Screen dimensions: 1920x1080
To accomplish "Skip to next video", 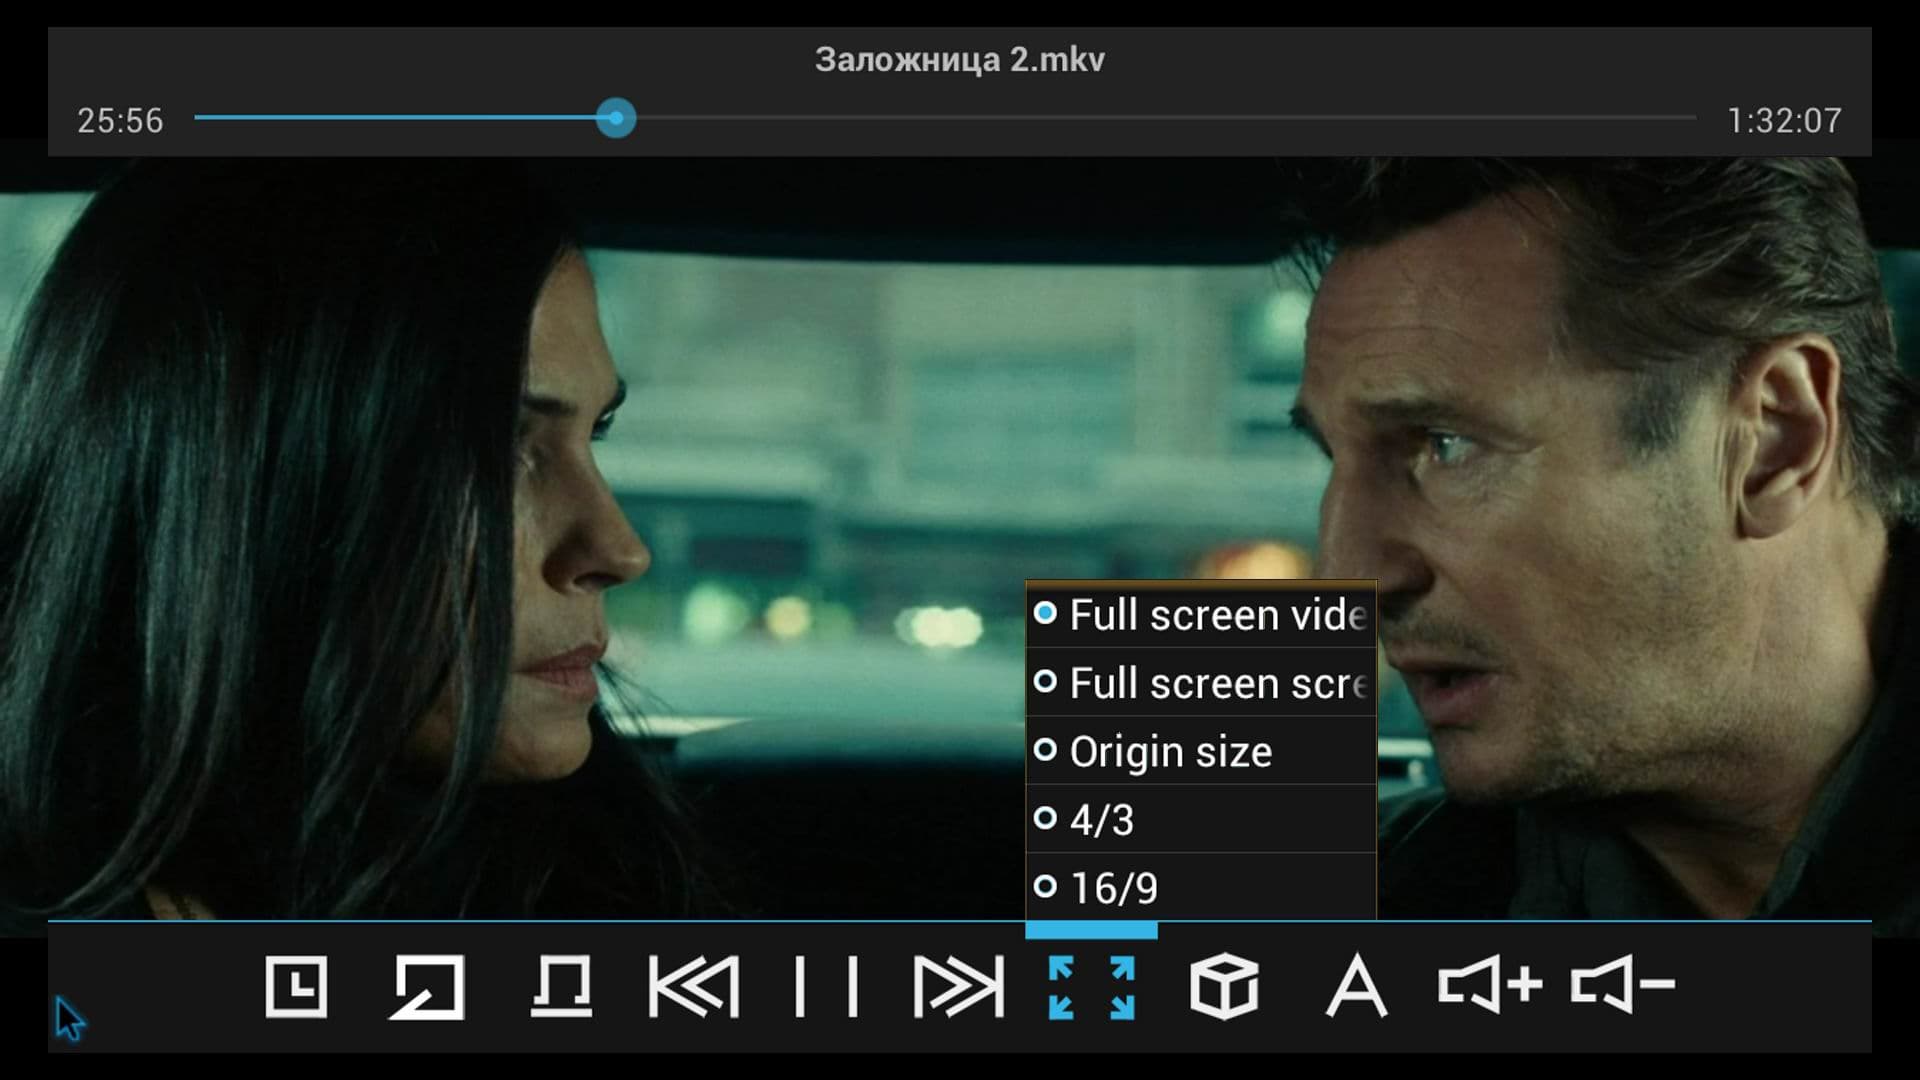I will click(958, 987).
